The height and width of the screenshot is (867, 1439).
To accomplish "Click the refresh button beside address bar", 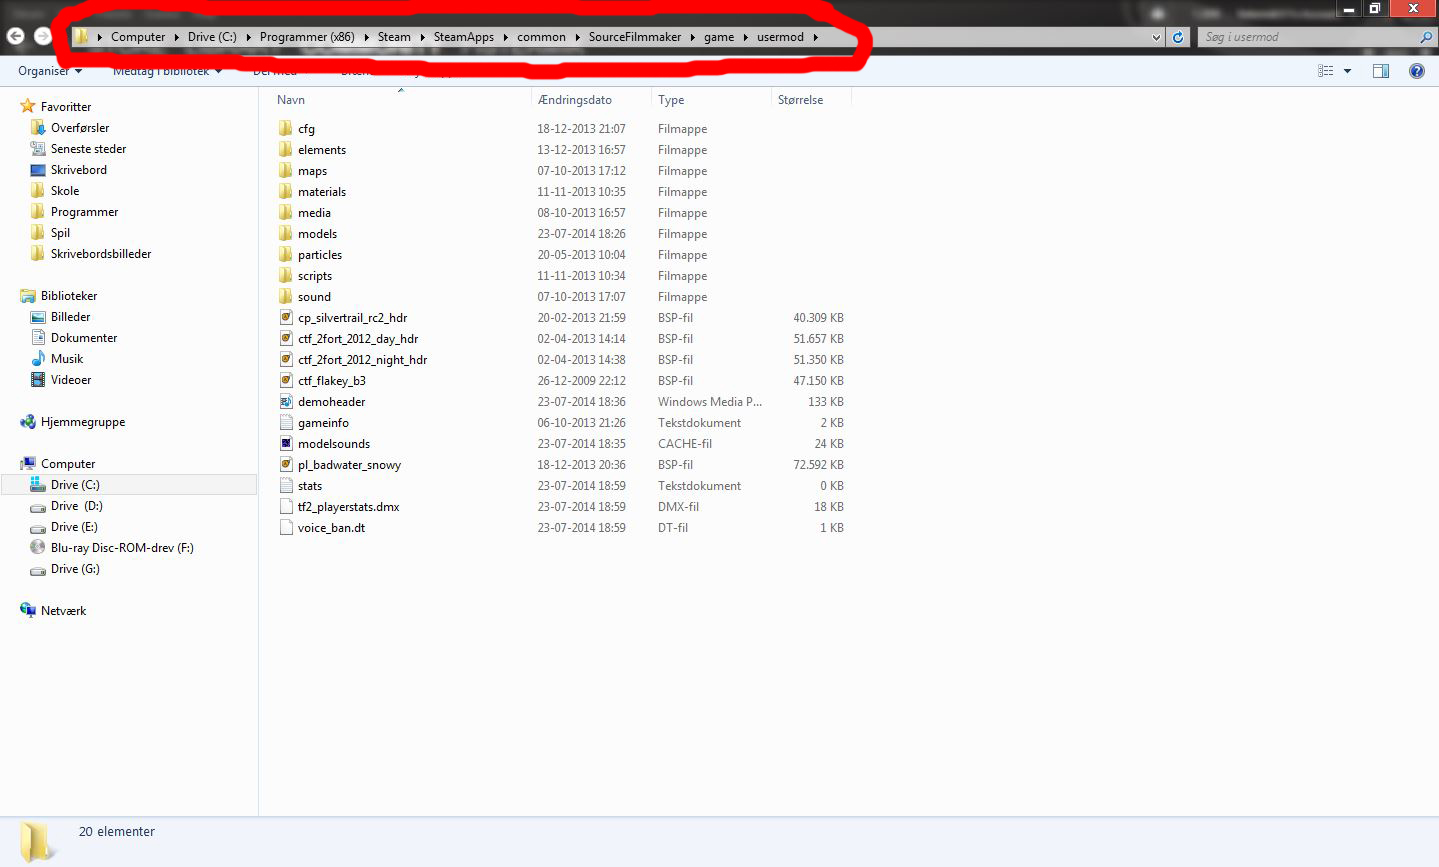I will point(1178,37).
